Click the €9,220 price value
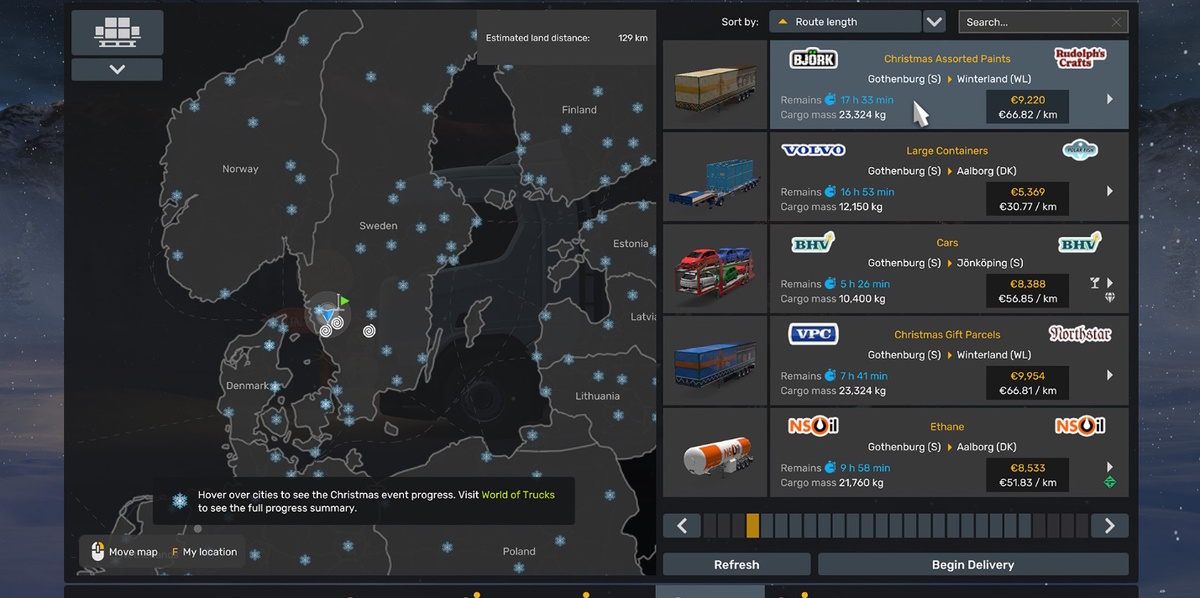1200x598 pixels. click(x=1028, y=100)
